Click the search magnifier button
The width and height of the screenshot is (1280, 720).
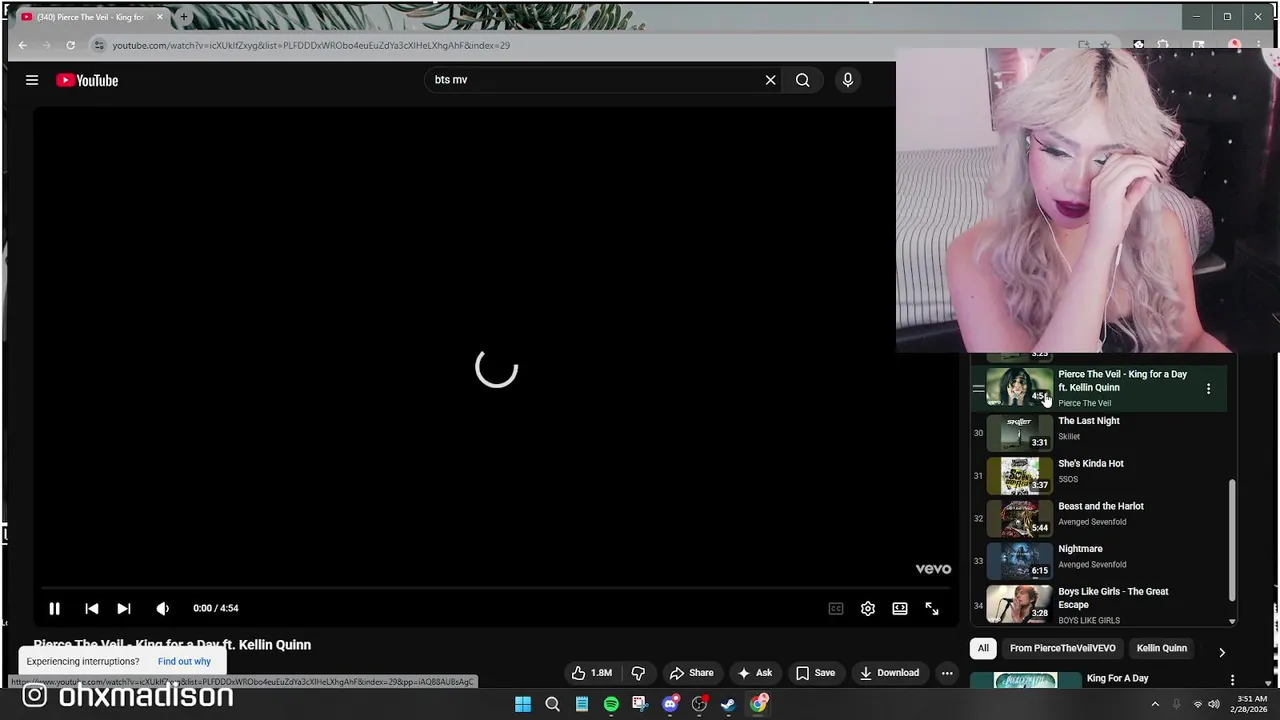[x=802, y=80]
